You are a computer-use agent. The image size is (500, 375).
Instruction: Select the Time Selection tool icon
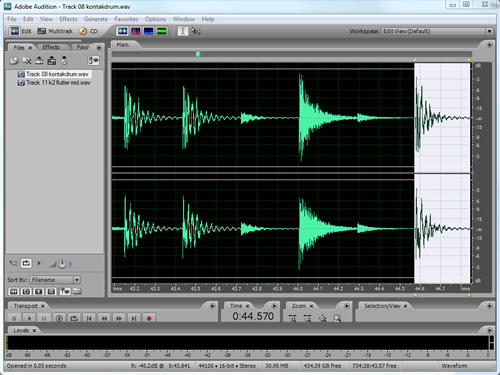point(183,31)
